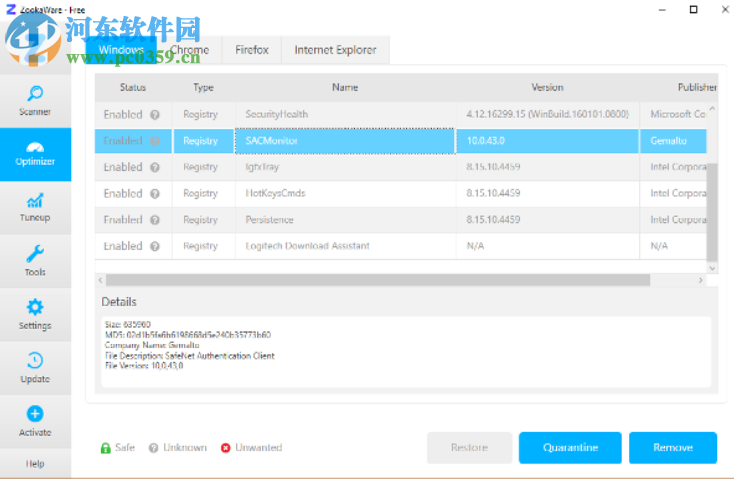Switch to the Internet Explorer tab

(x=335, y=50)
